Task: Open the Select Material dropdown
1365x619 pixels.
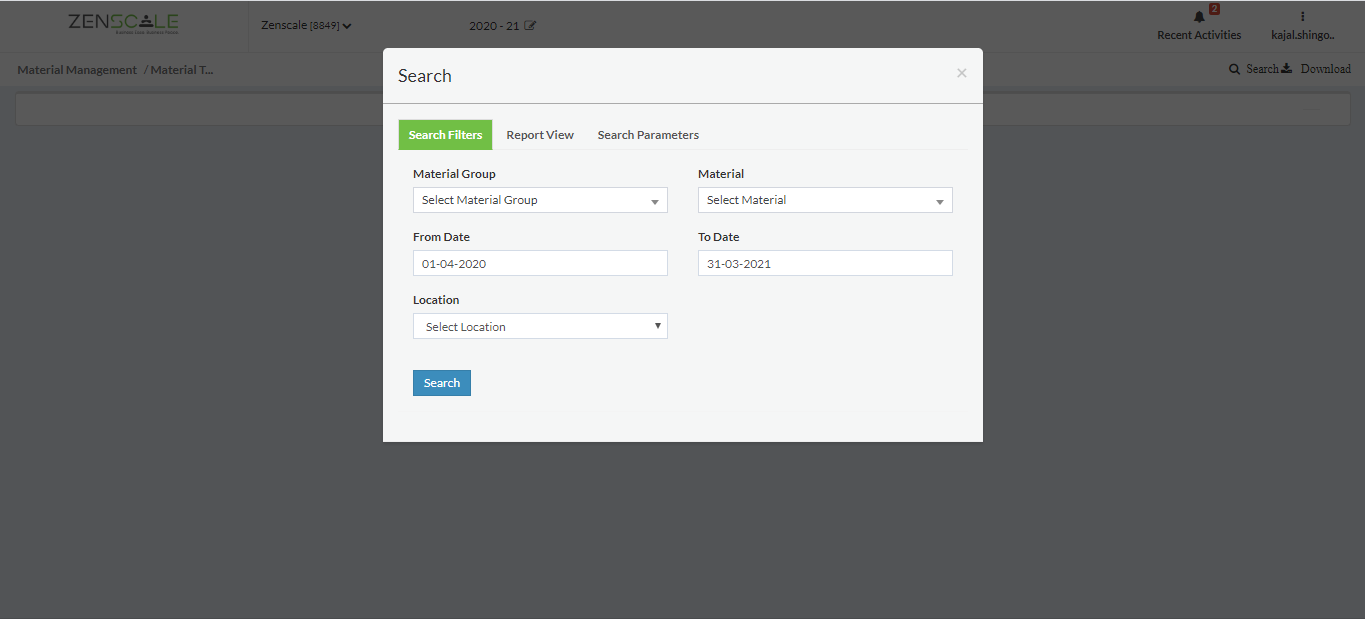Action: pyautogui.click(x=825, y=200)
